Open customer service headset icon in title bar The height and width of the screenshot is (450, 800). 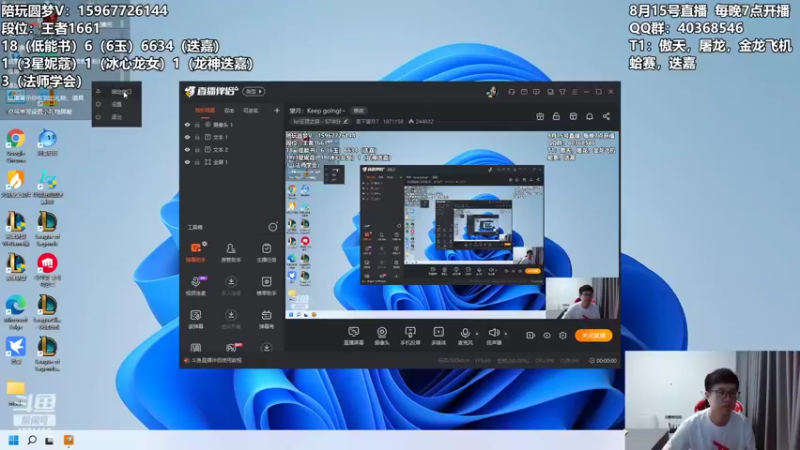(511, 92)
